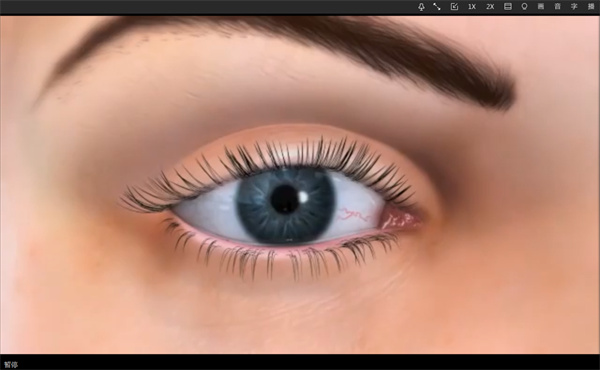The width and height of the screenshot is (600, 370).
Task: Open the 画 picture settings
Action: (x=541, y=7)
